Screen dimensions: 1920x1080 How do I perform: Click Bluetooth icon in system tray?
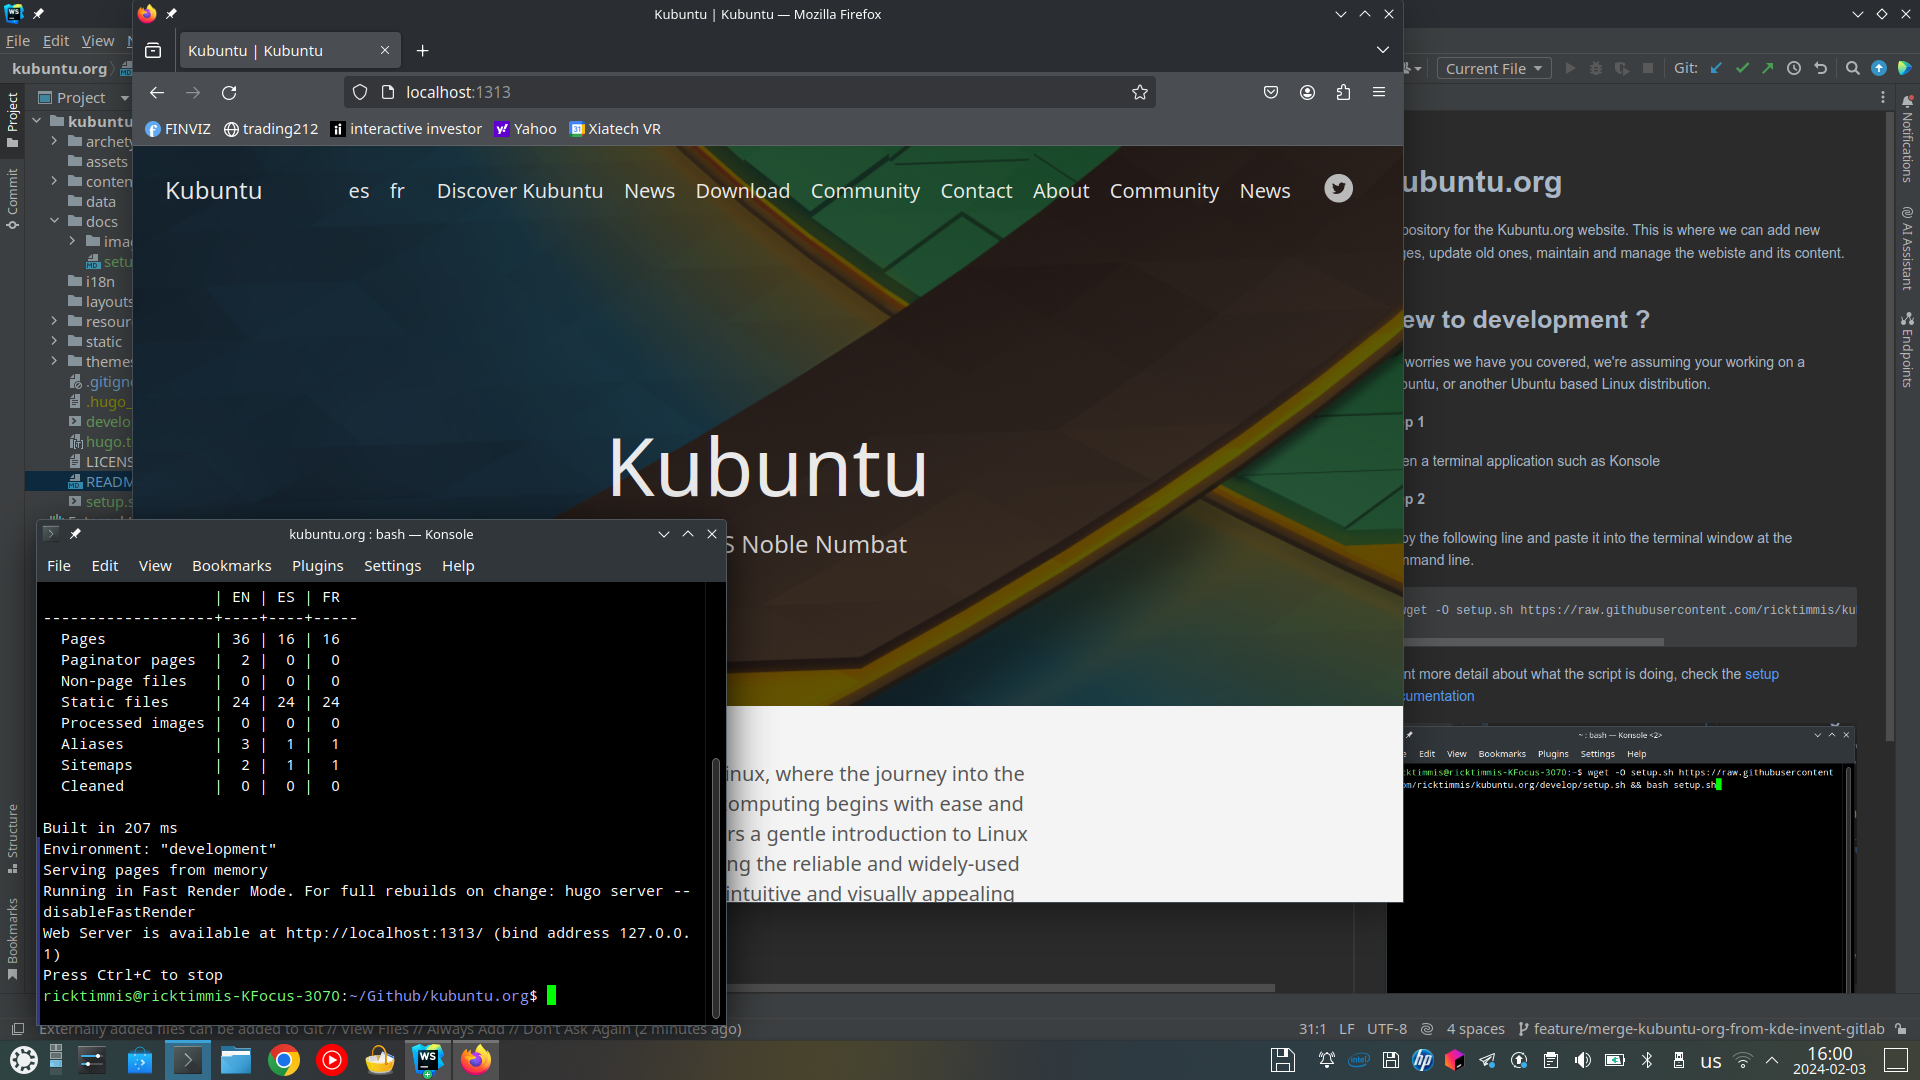1647,1060
